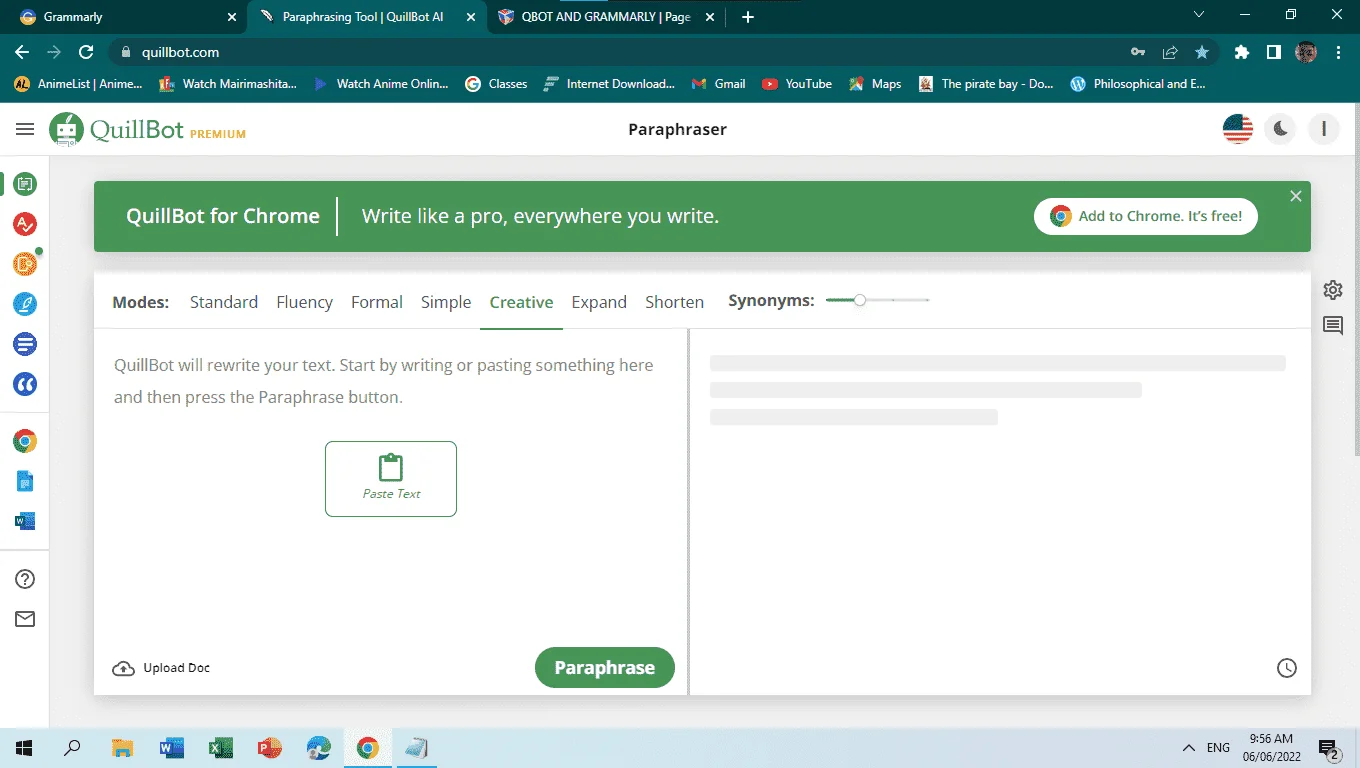Viewport: 1360px width, 768px height.
Task: Open the Grammar Checker sidebar icon
Action: (25, 224)
